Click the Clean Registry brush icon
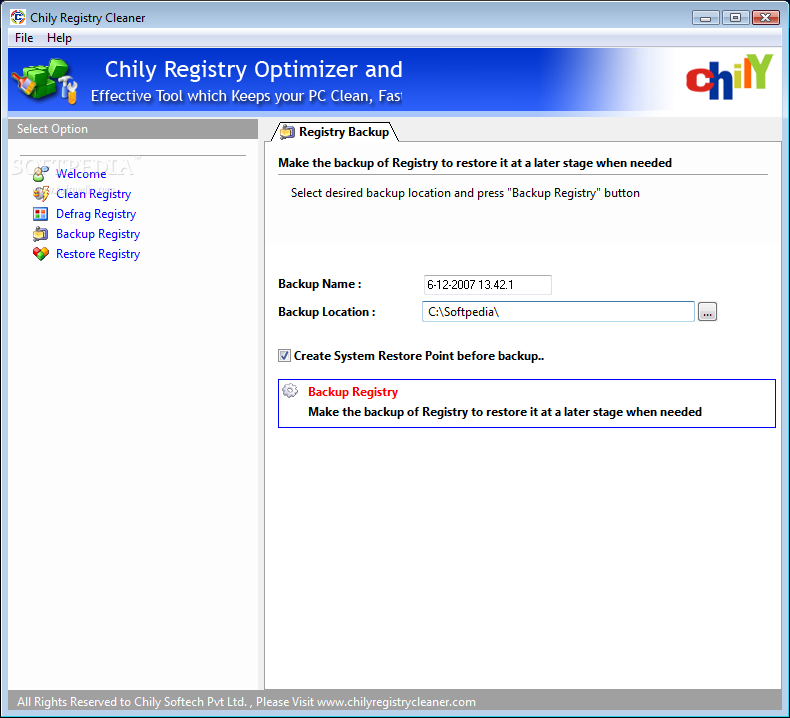Image resolution: width=790 pixels, height=718 pixels. (40, 193)
